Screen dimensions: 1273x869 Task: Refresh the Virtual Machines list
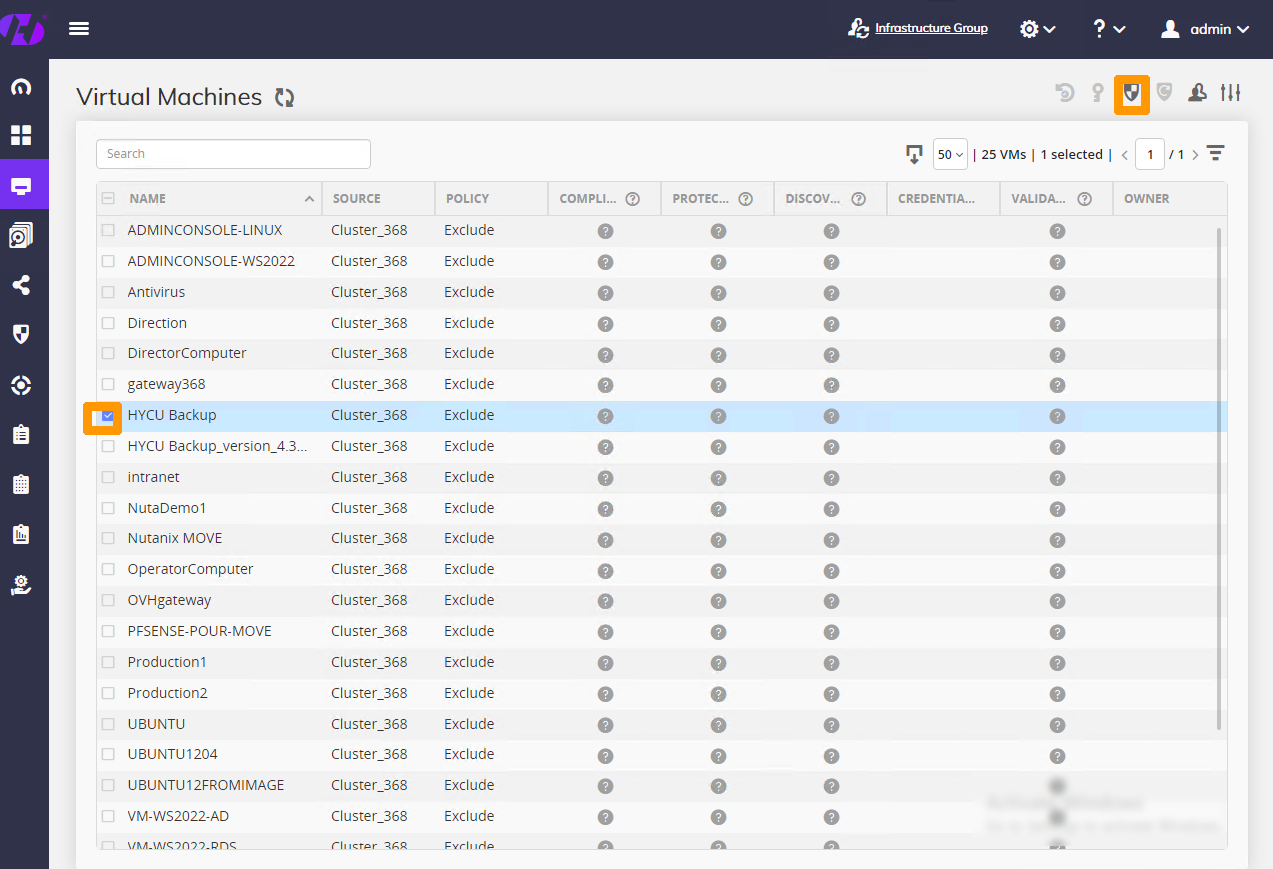coord(285,97)
